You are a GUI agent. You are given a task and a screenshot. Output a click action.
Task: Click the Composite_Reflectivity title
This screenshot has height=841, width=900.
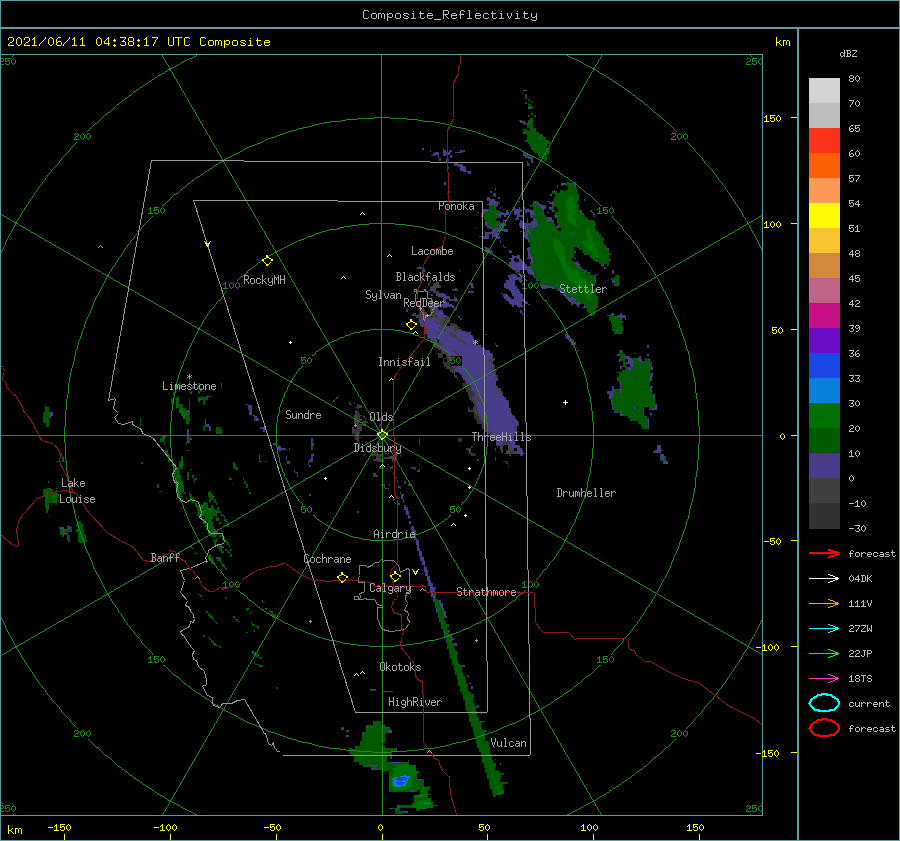449,15
